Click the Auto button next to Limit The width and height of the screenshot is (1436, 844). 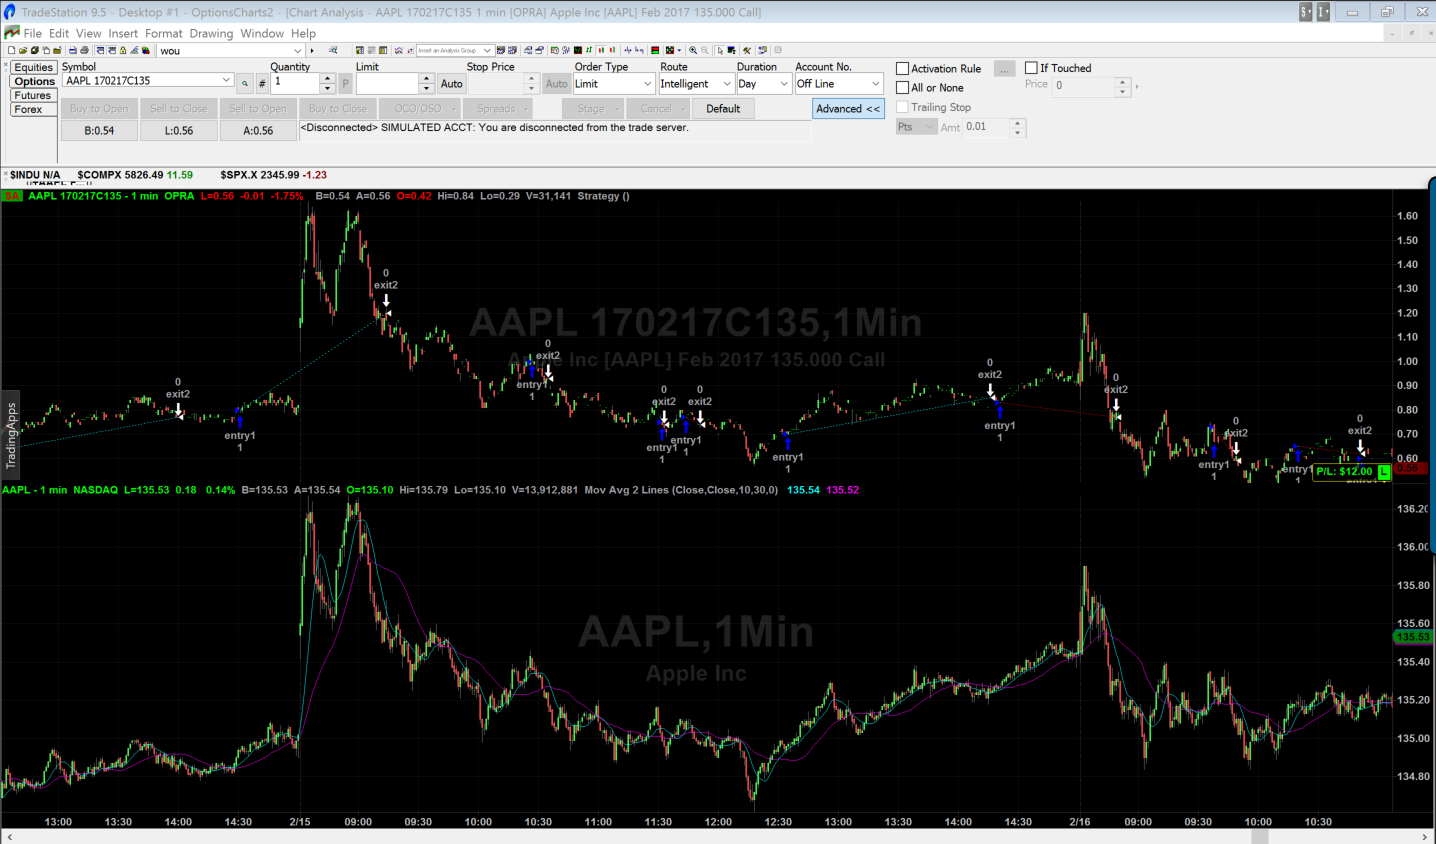click(x=452, y=84)
